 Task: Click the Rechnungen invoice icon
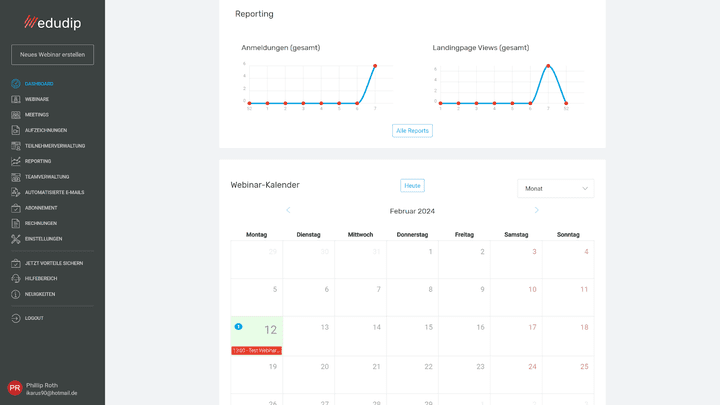[x=16, y=223]
